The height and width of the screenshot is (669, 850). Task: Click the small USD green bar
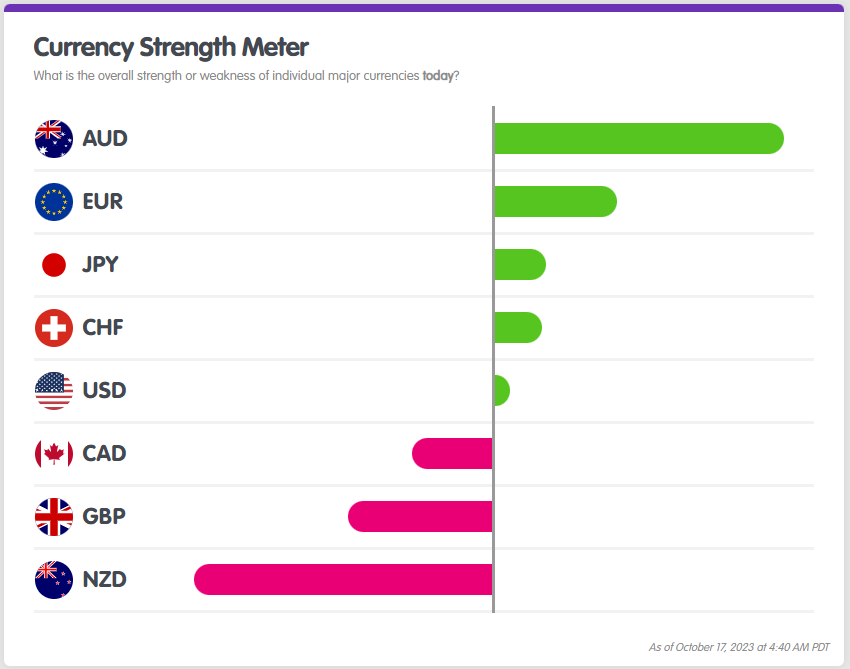pos(502,391)
